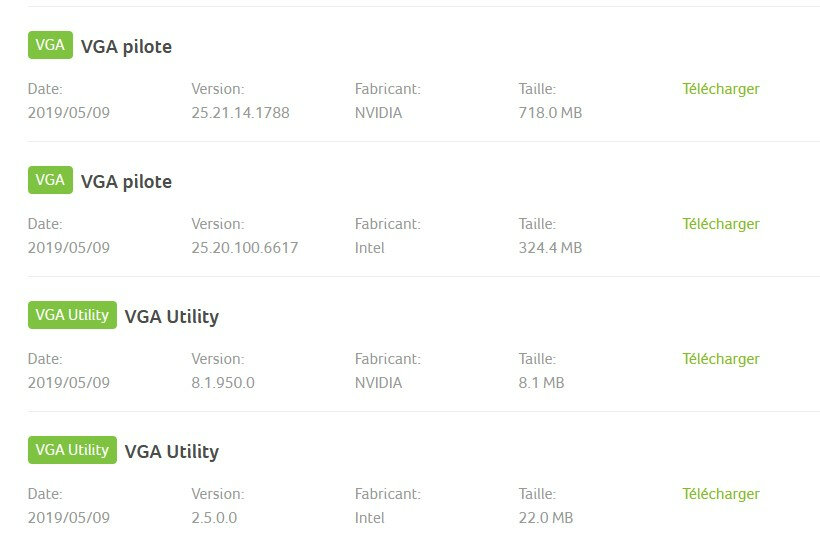Click the 324.4 MB file size
The height and width of the screenshot is (545, 820).
[x=550, y=248]
